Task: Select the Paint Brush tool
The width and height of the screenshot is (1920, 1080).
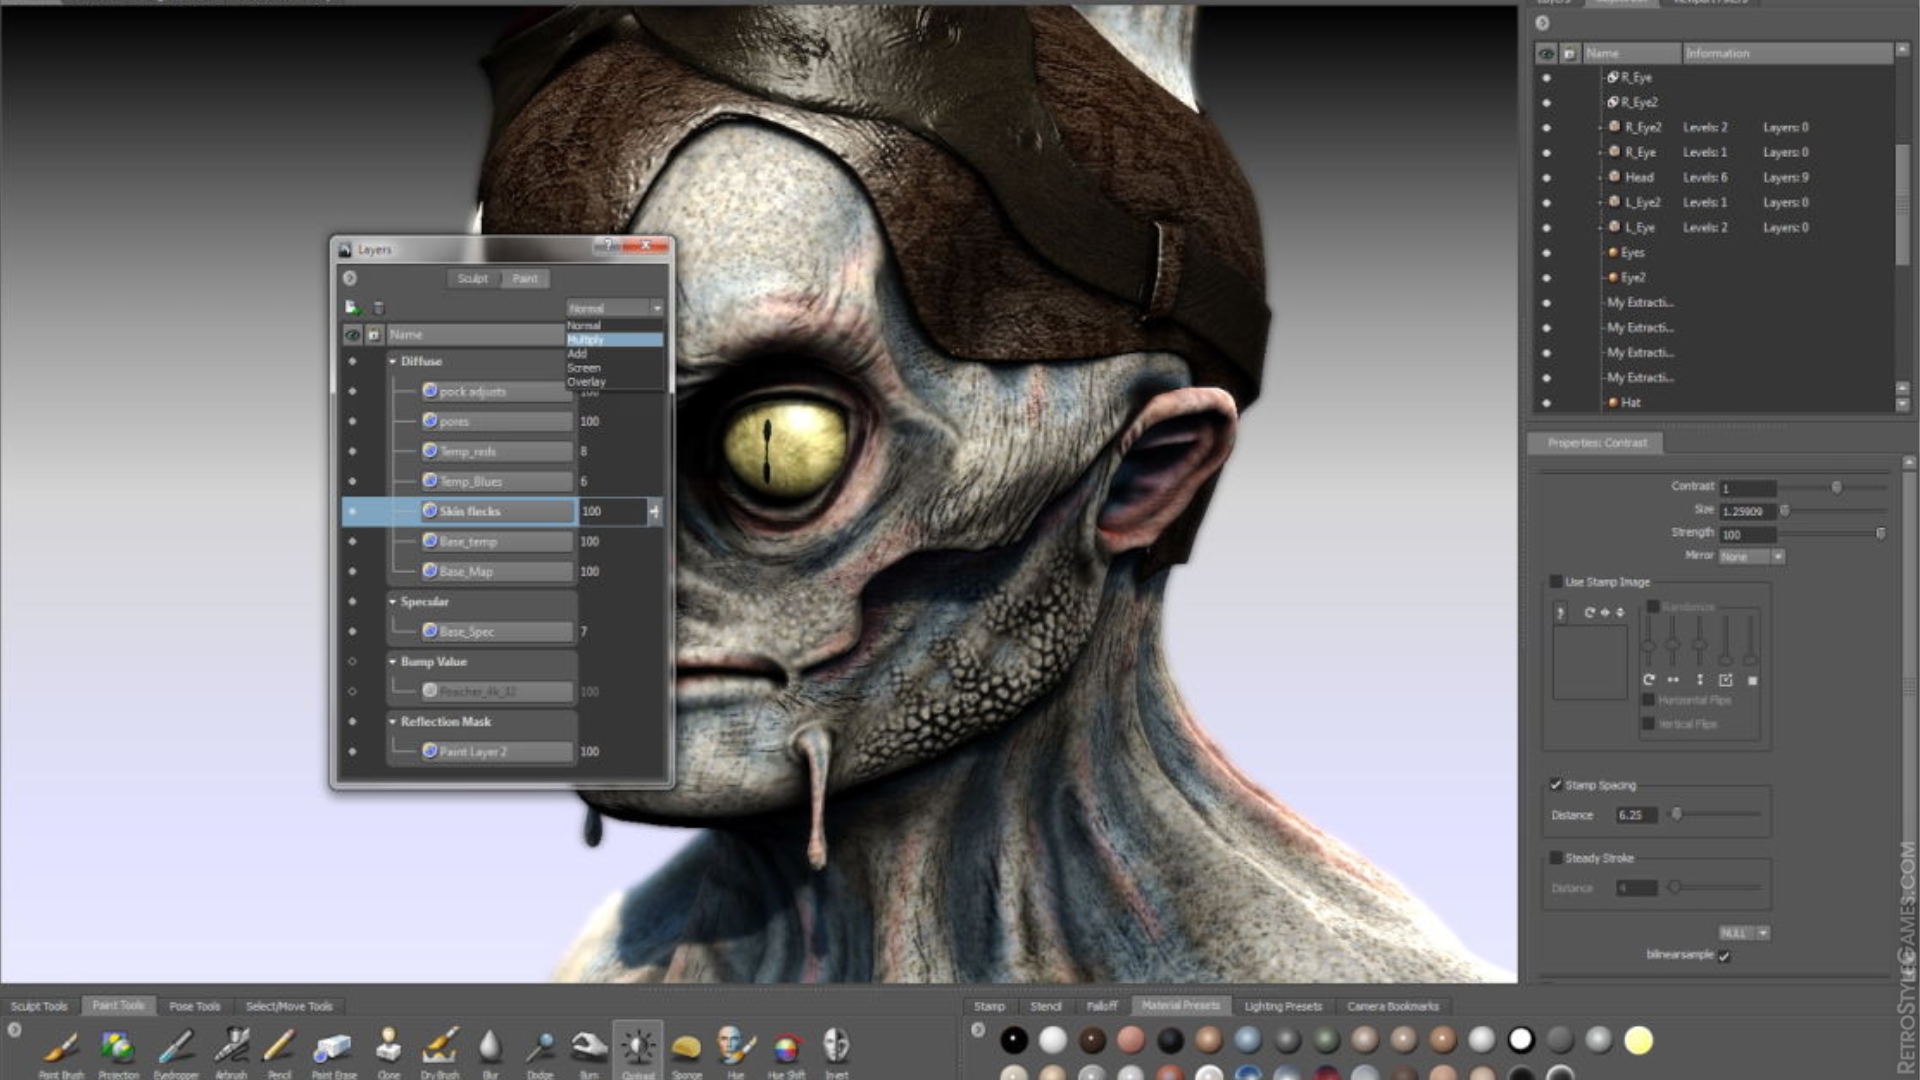Action: click(61, 1047)
